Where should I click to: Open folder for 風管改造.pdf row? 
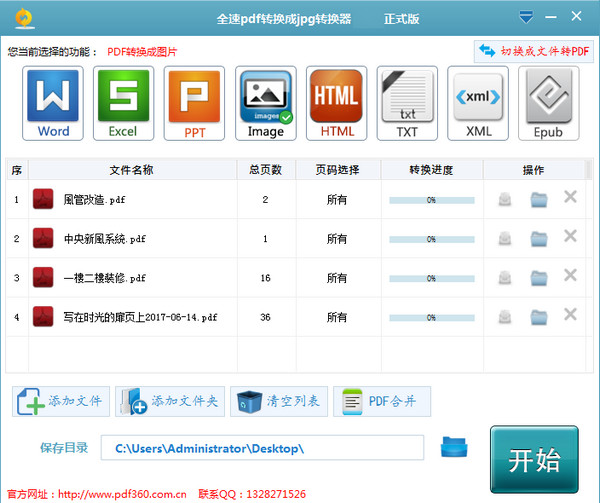pyautogui.click(x=539, y=199)
